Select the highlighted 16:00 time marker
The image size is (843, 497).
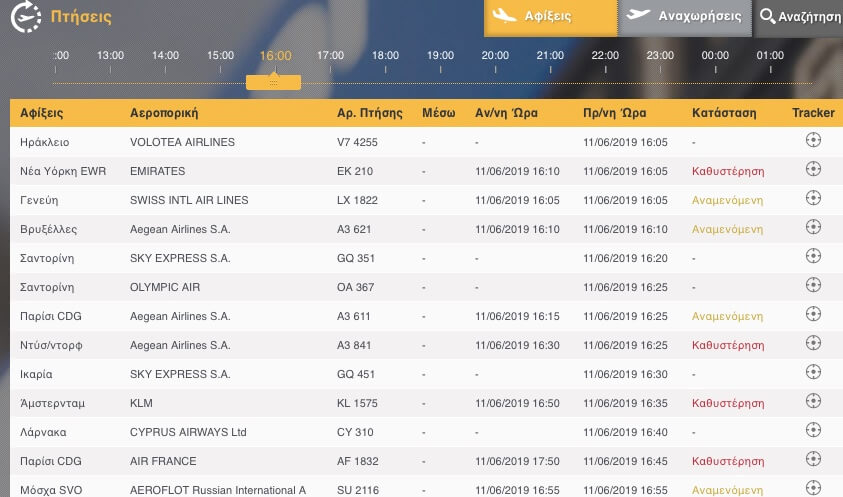(x=275, y=55)
